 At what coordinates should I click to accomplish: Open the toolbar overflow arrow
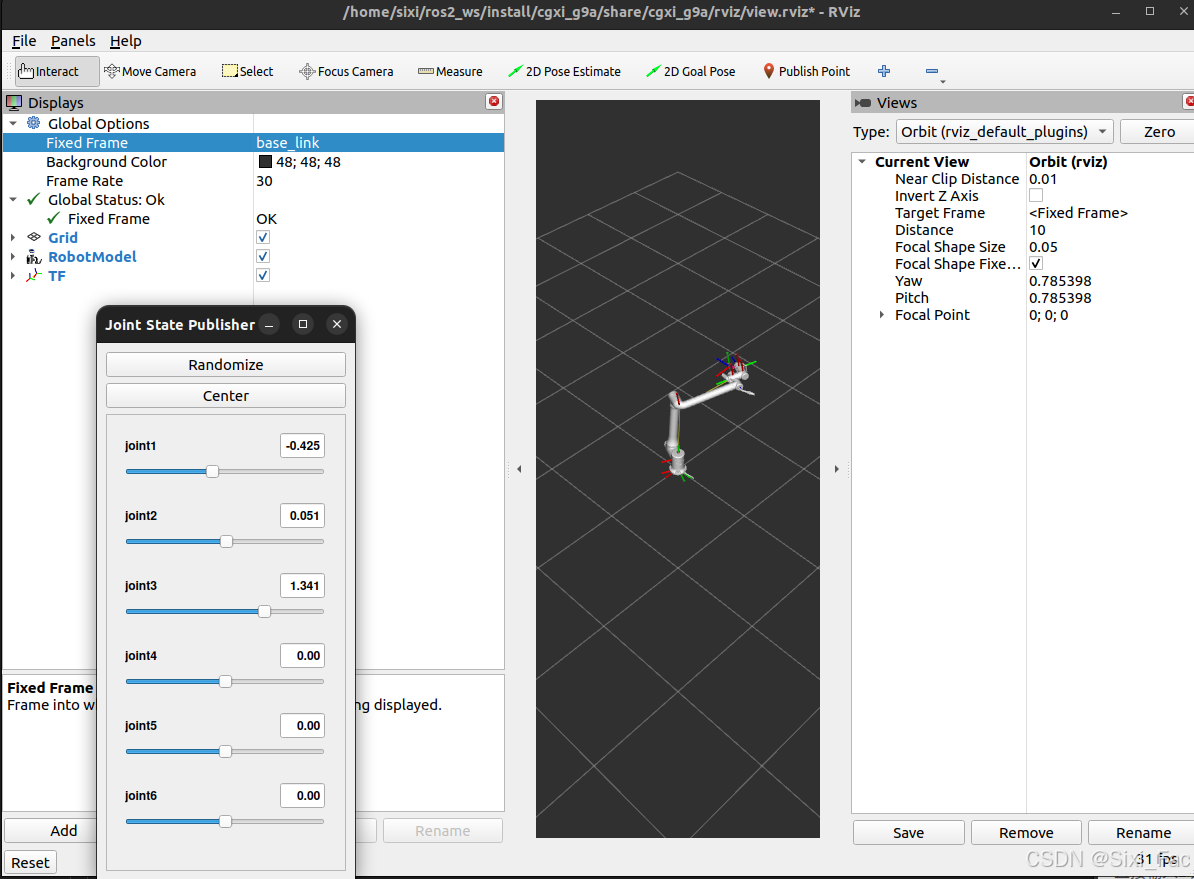943,81
